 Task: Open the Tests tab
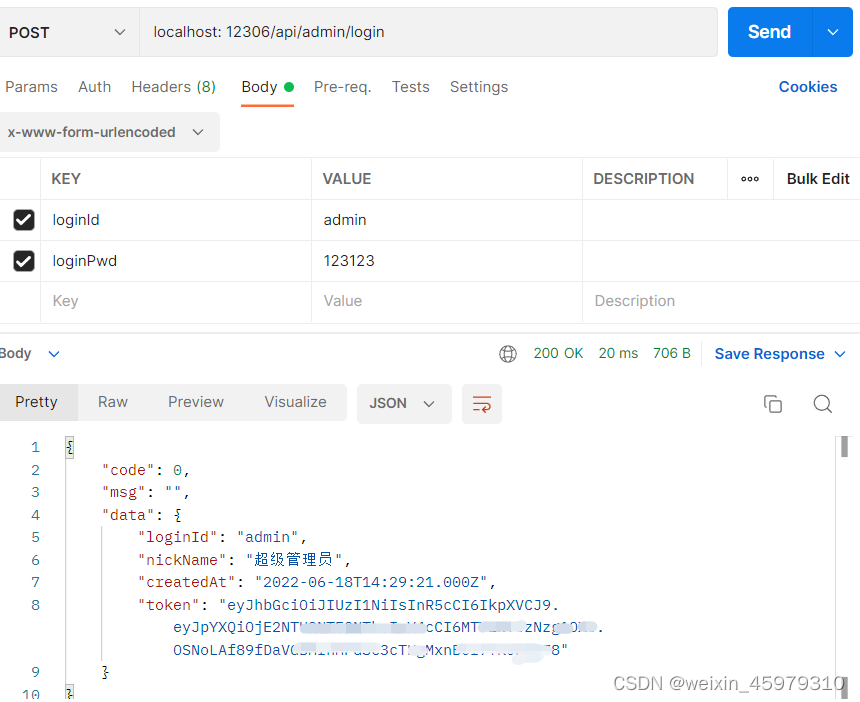(x=410, y=87)
